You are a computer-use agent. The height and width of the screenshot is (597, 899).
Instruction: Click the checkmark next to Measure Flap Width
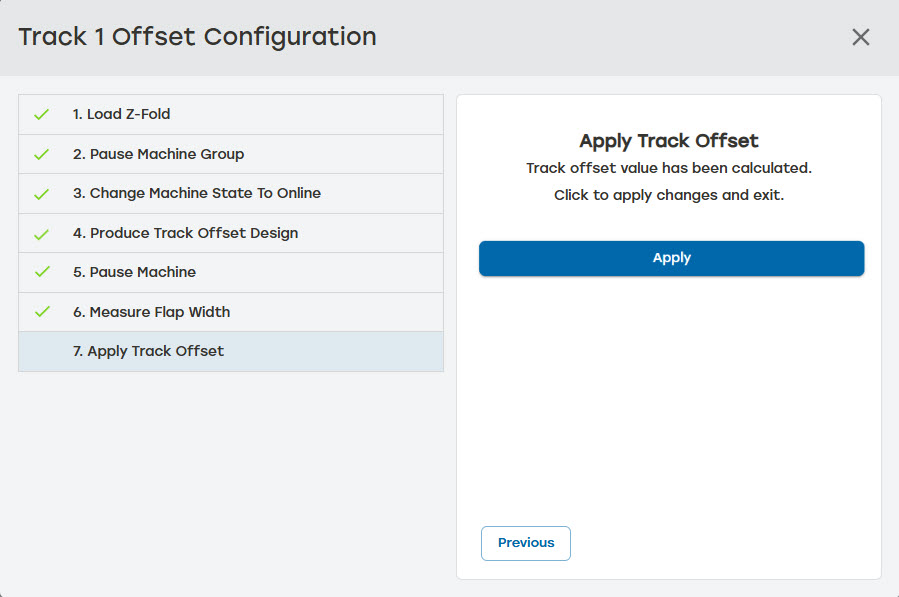(x=41, y=311)
